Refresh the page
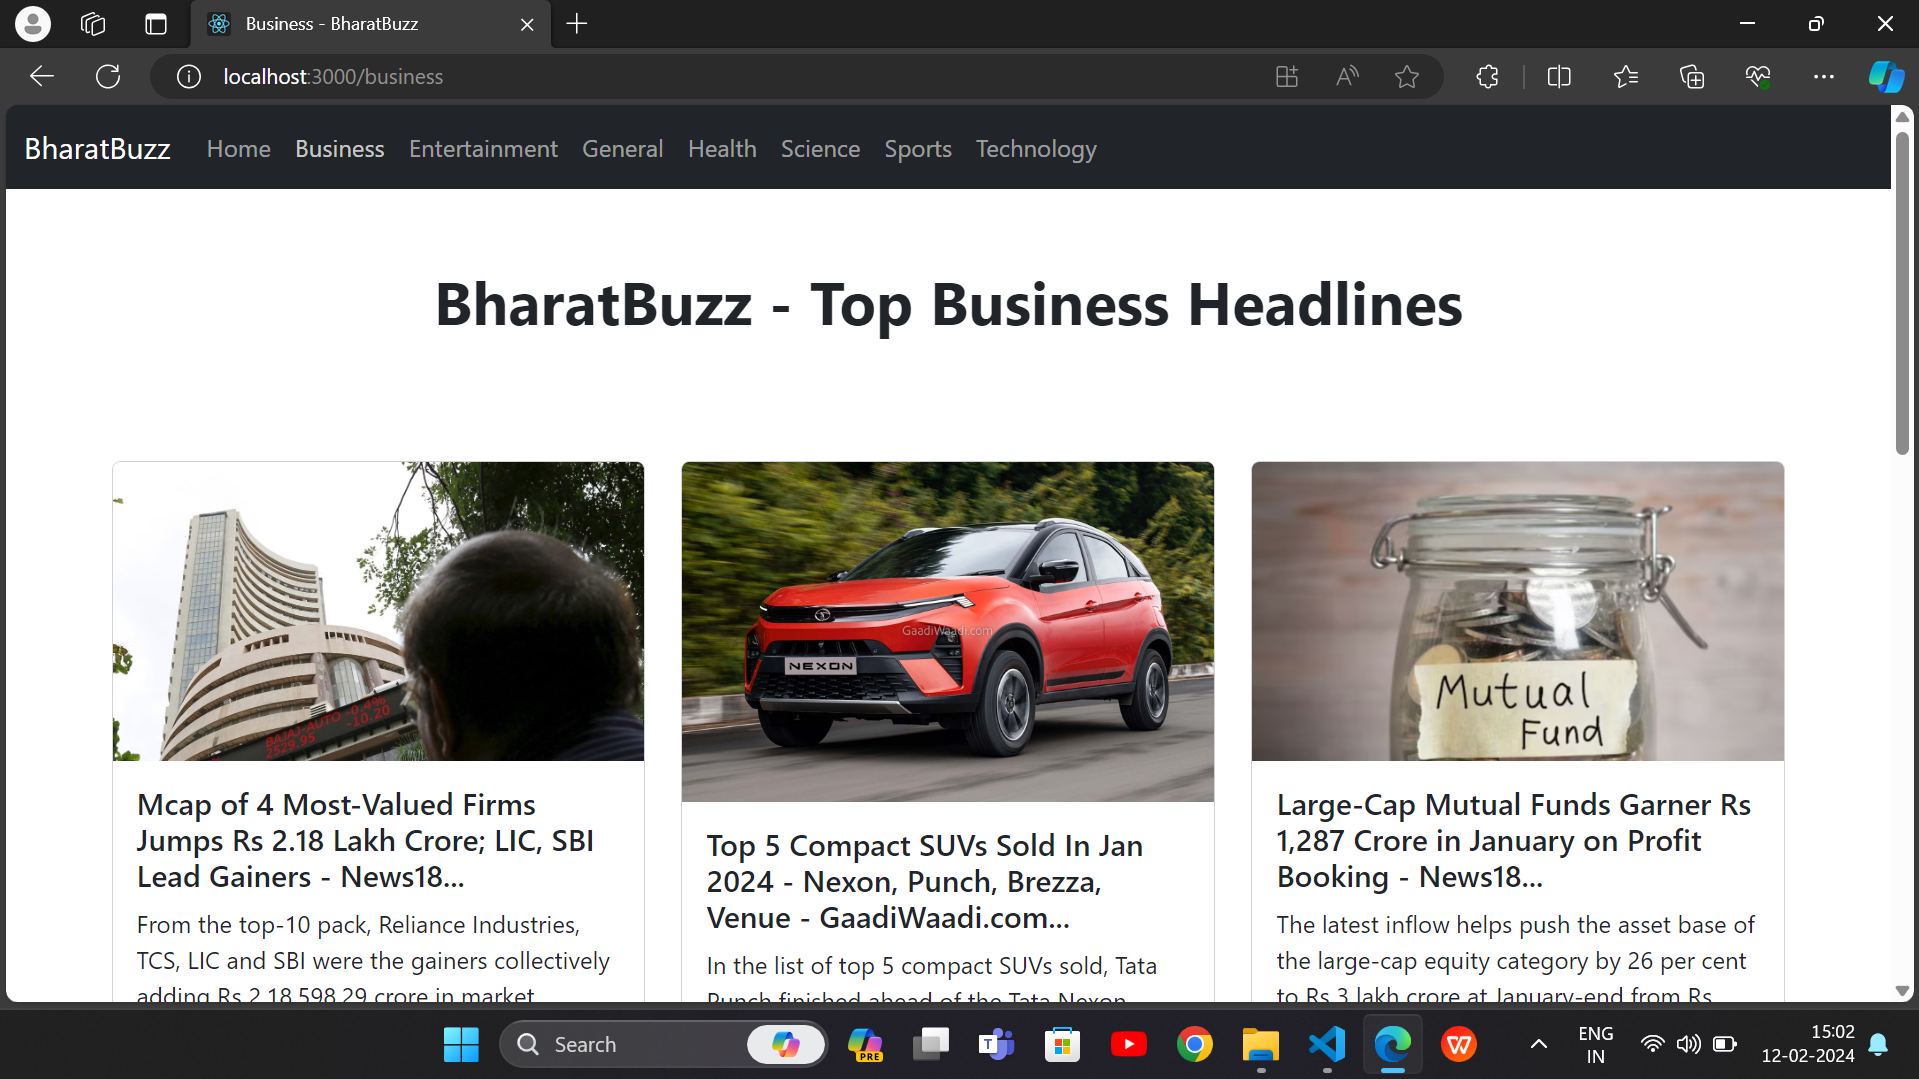The image size is (1919, 1079). pos(108,77)
